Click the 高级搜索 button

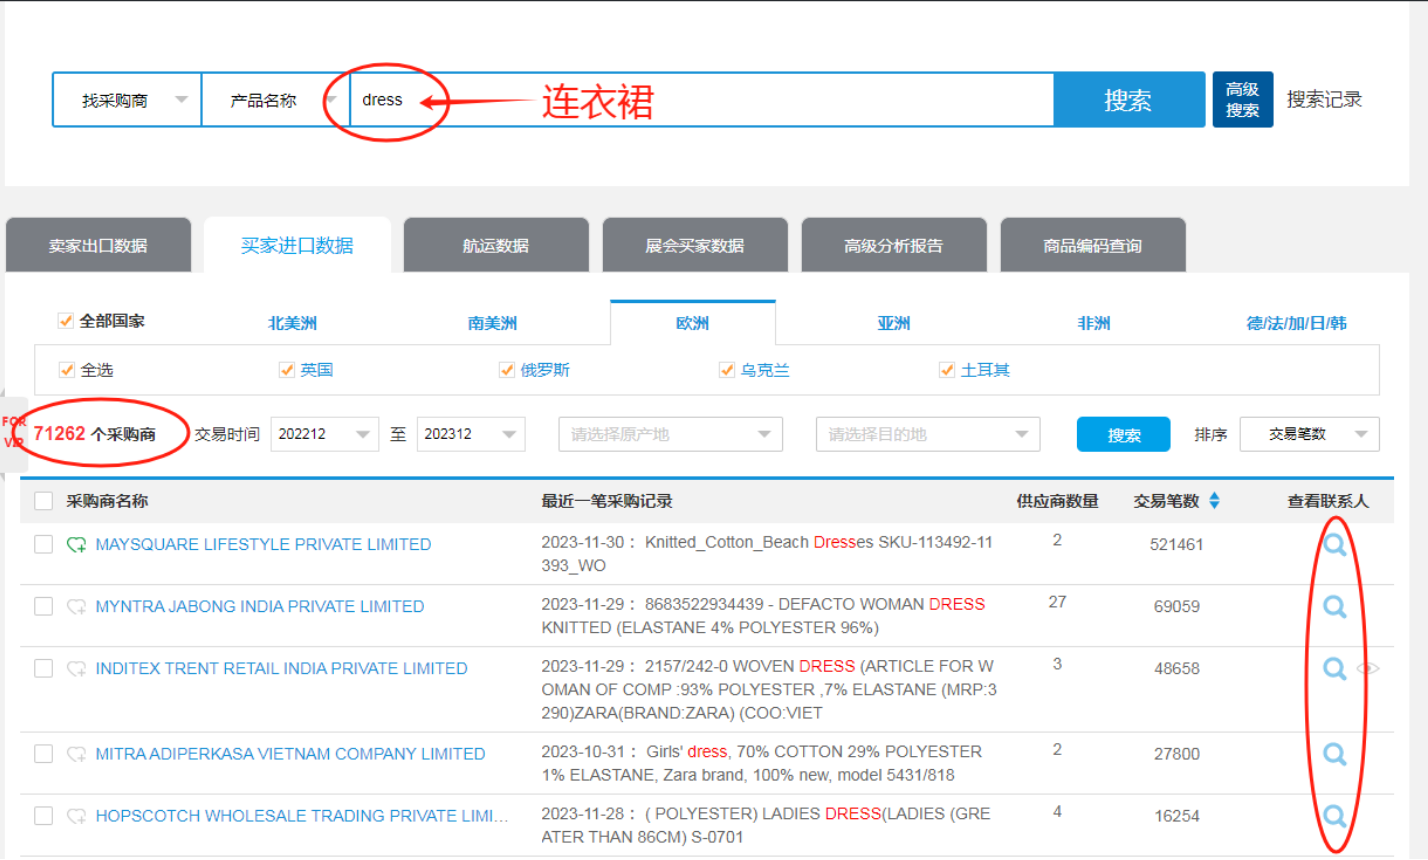coord(1242,100)
